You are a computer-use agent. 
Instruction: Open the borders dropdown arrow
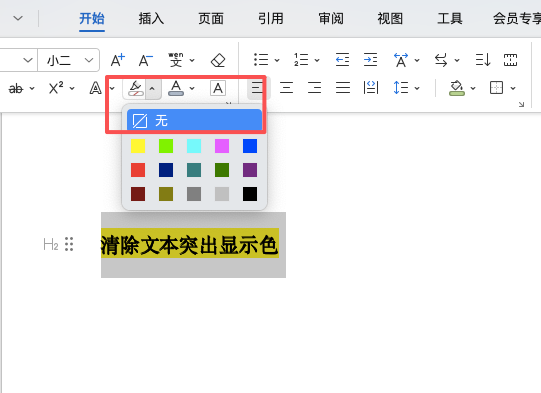click(513, 89)
